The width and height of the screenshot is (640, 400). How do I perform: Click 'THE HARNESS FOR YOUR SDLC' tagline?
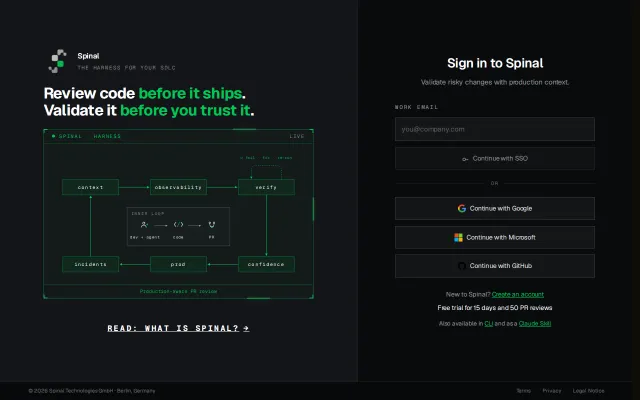(x=127, y=68)
